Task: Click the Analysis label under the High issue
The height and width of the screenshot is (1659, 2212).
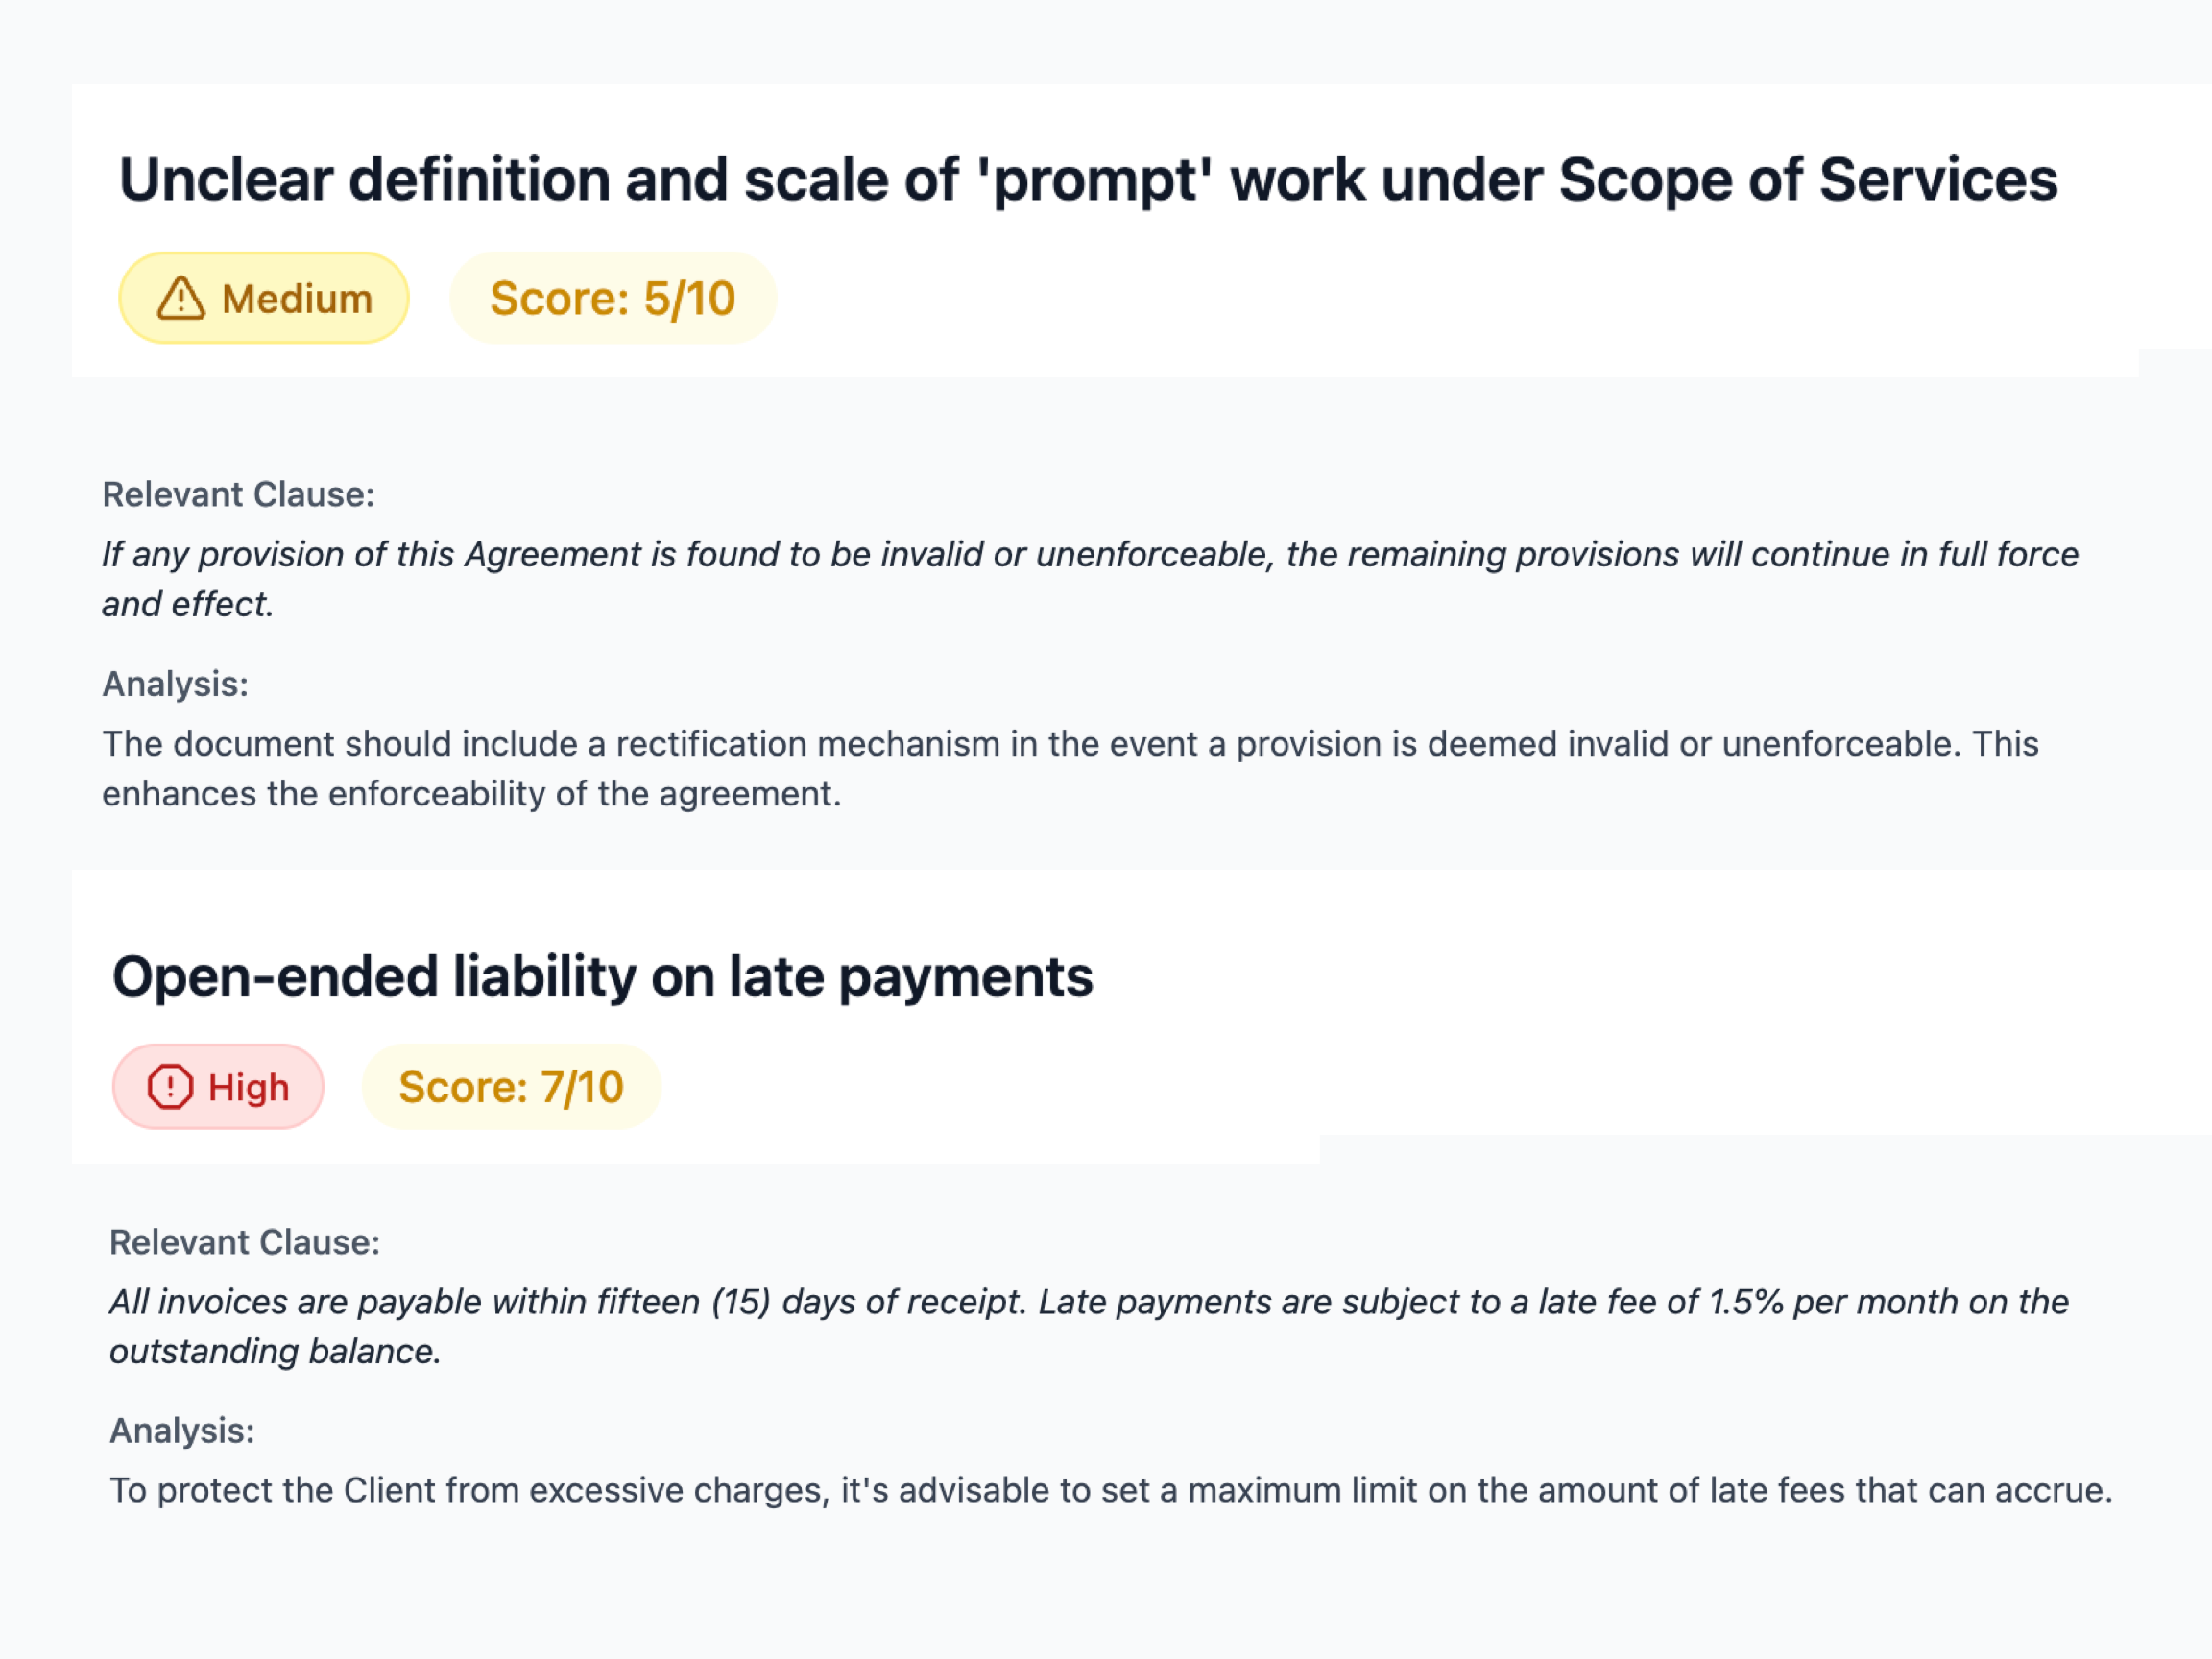Action: (x=182, y=1431)
